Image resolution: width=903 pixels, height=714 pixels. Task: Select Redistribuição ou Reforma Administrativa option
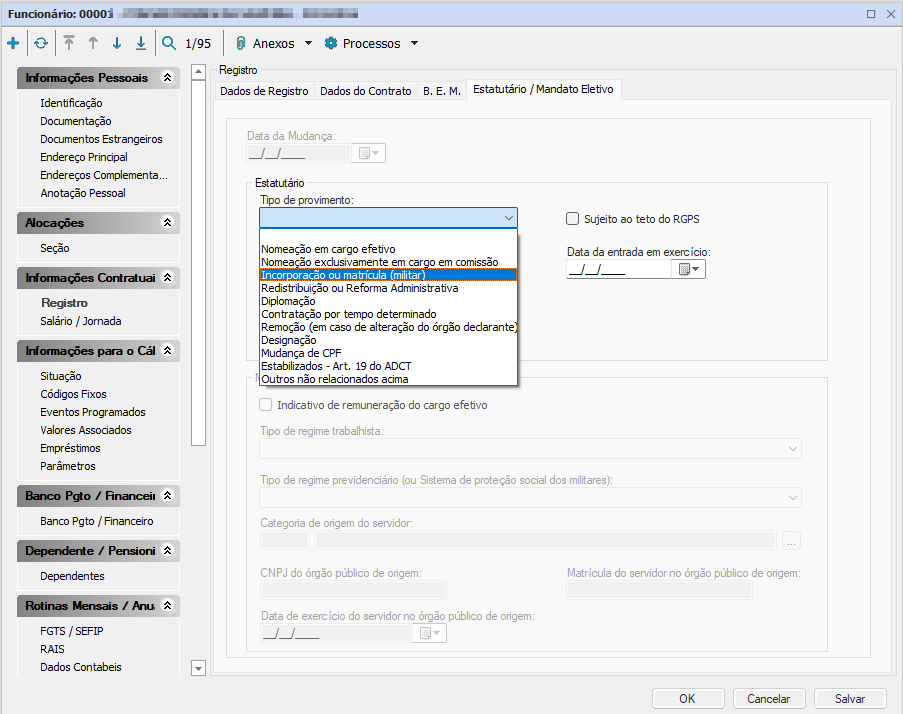tap(389, 288)
